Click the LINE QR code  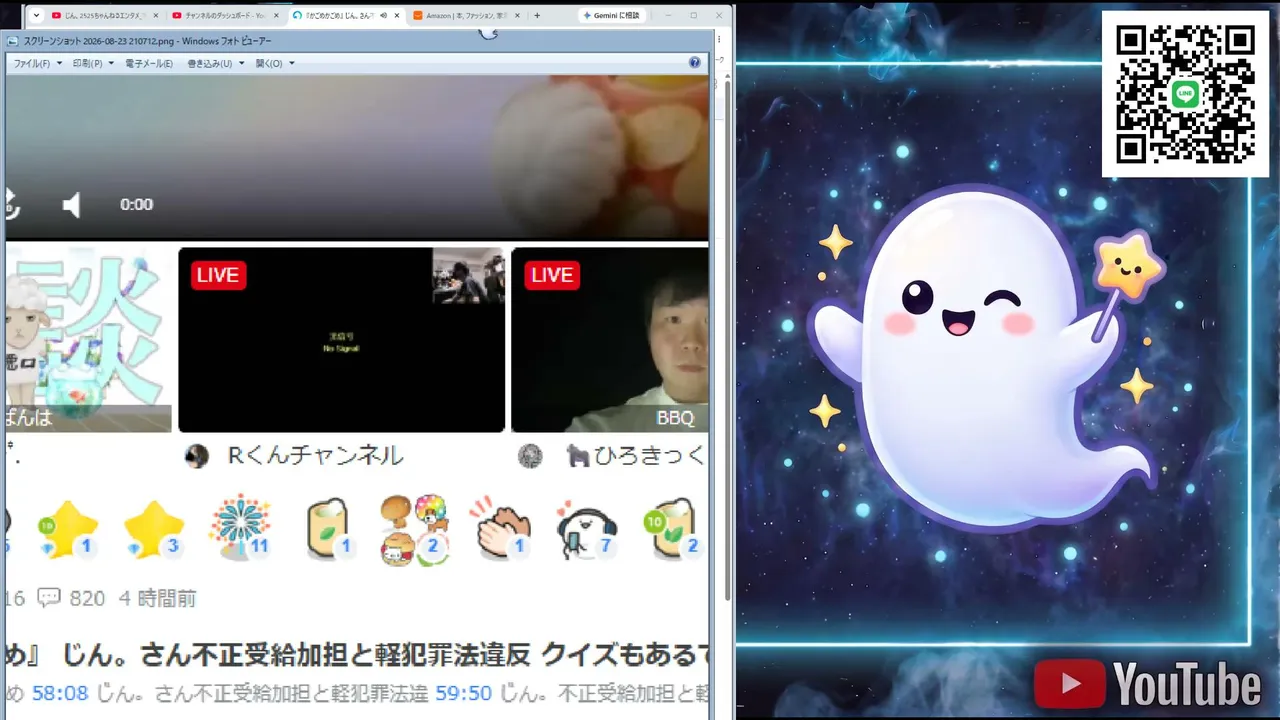[x=1185, y=94]
